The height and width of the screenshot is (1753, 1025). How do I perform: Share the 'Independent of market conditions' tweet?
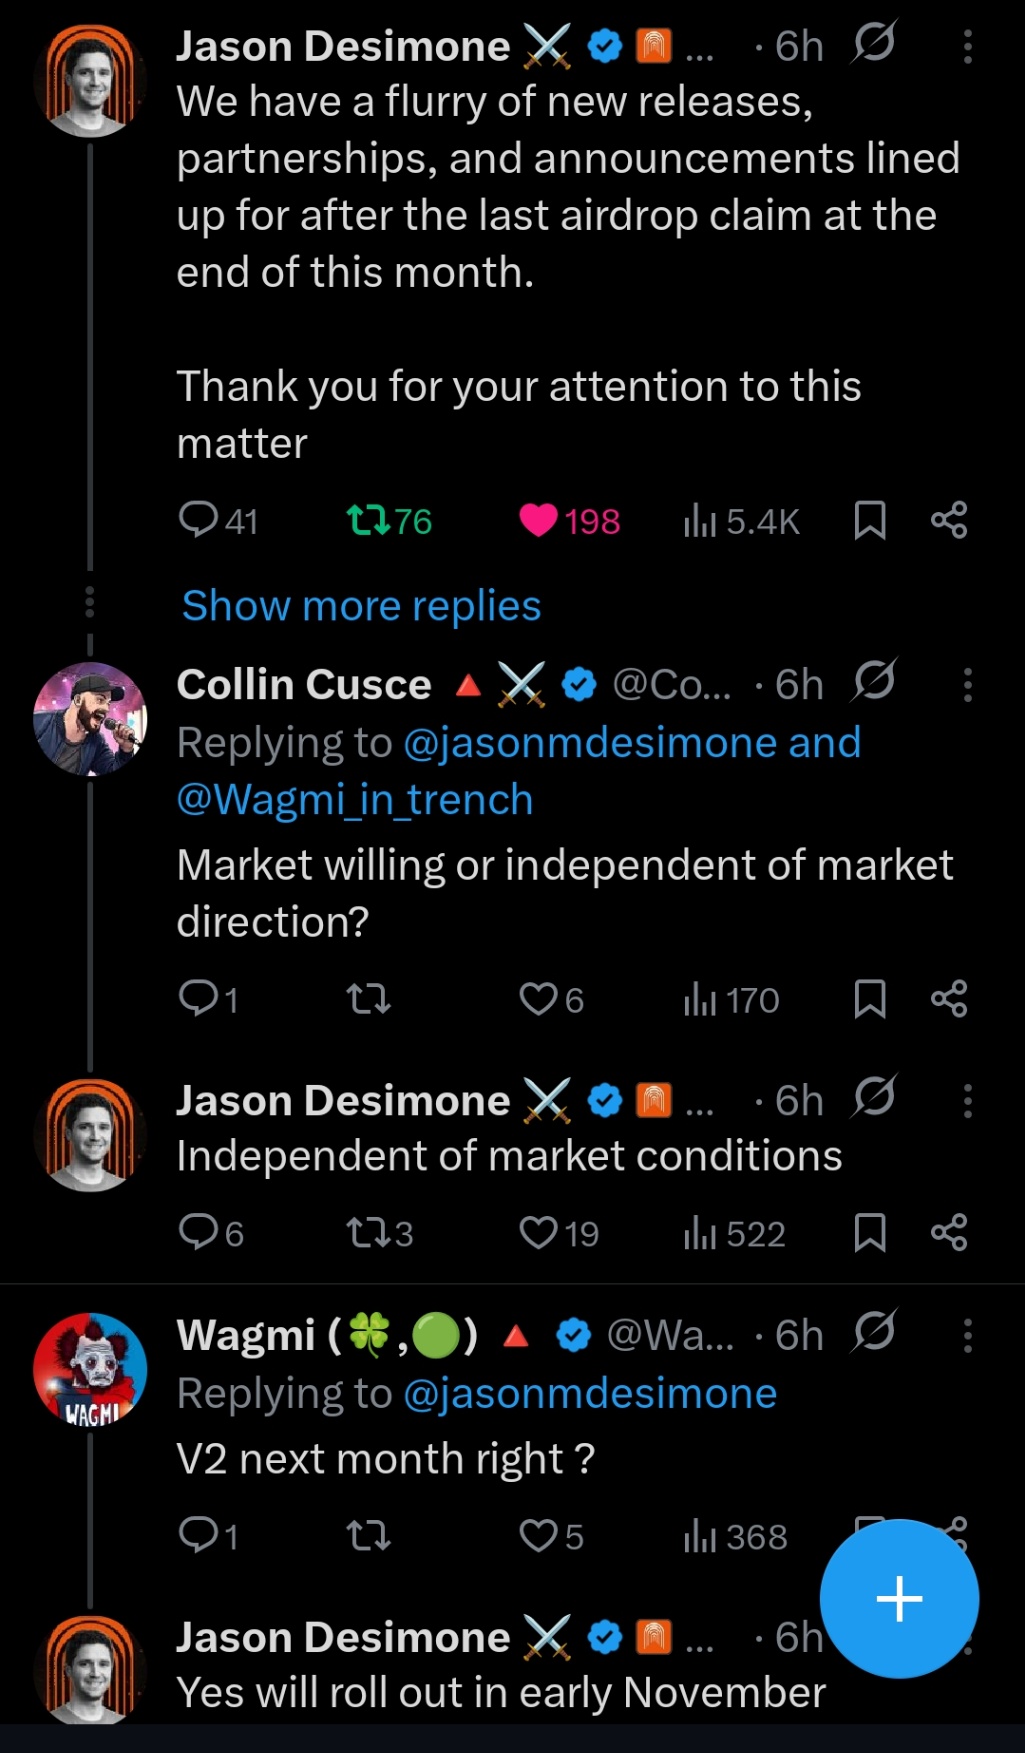(x=949, y=1233)
